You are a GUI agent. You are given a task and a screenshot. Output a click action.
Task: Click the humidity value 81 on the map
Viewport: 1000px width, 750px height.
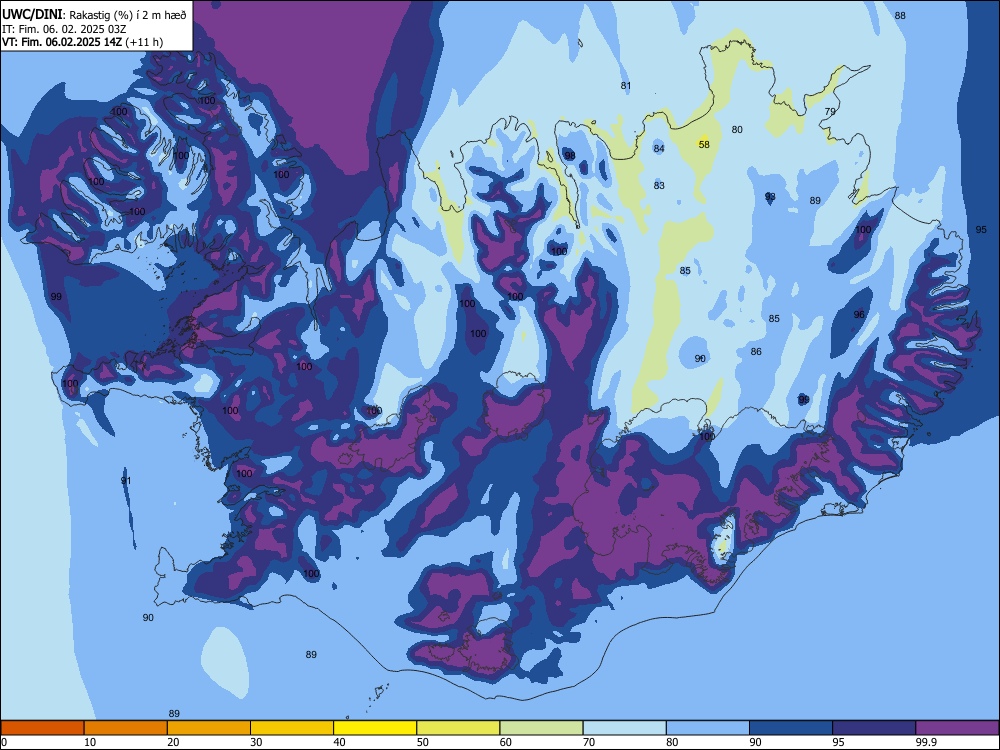click(626, 85)
